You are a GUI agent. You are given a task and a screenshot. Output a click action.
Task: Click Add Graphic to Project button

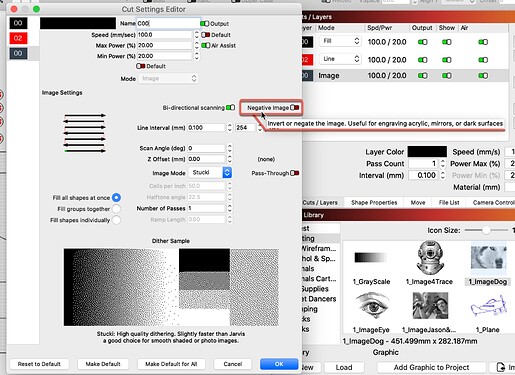[431, 367]
